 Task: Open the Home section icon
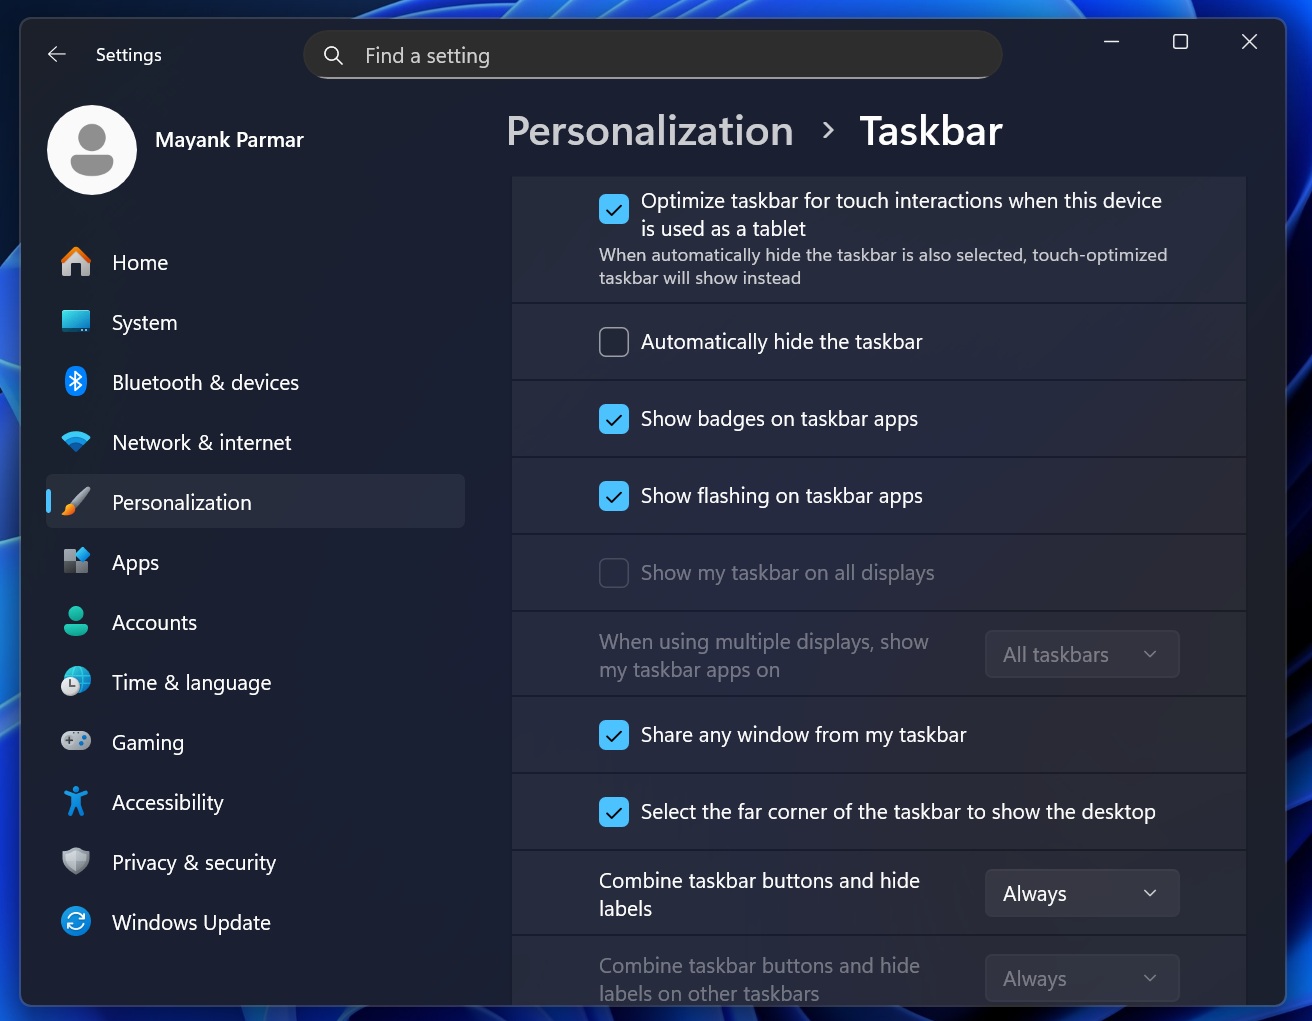(75, 262)
